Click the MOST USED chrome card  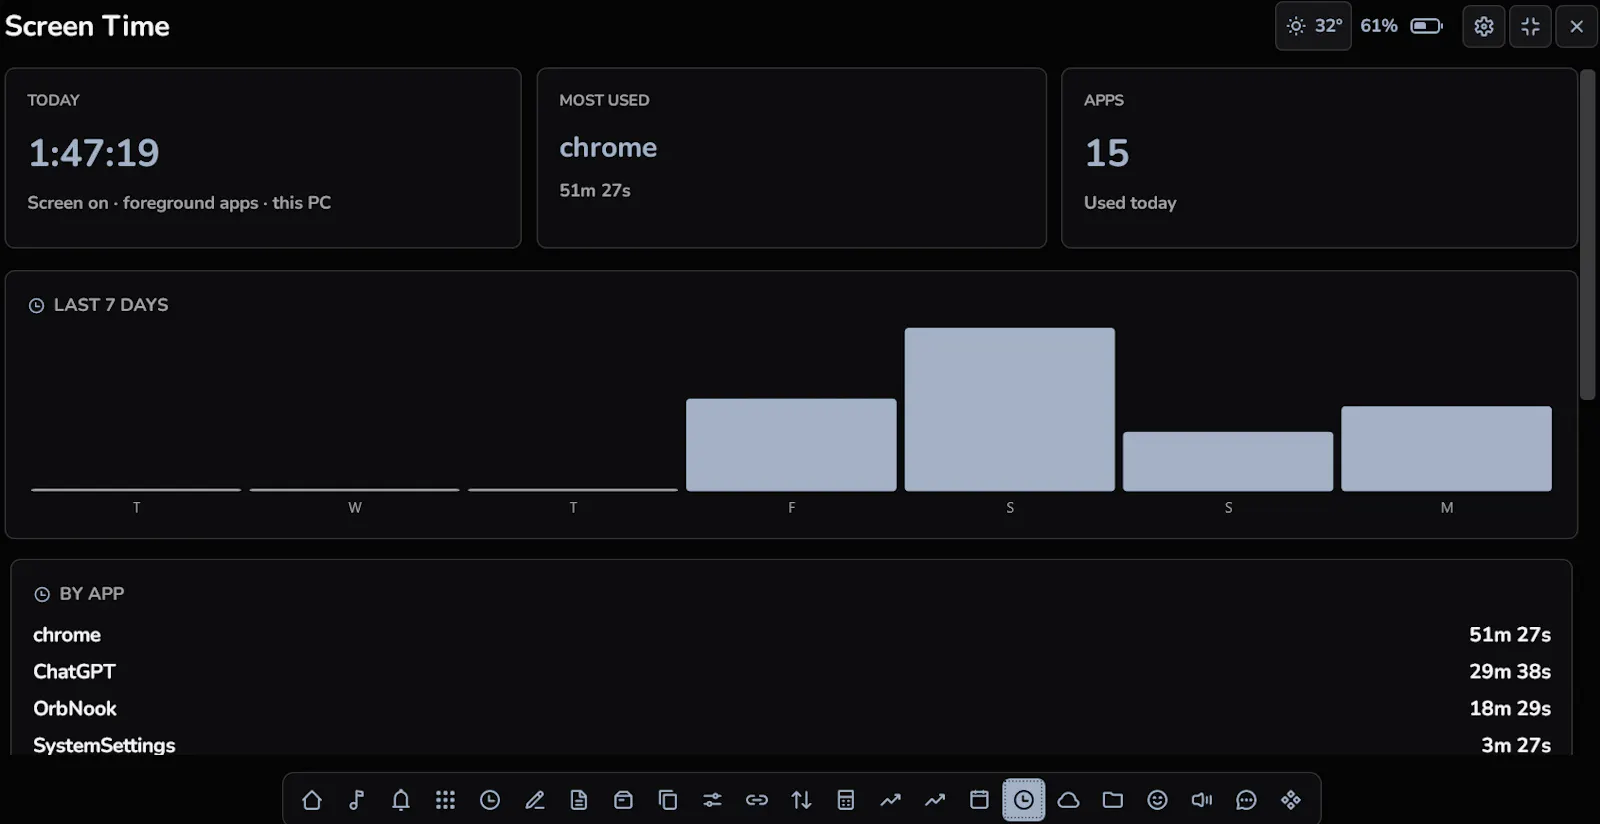tap(792, 158)
